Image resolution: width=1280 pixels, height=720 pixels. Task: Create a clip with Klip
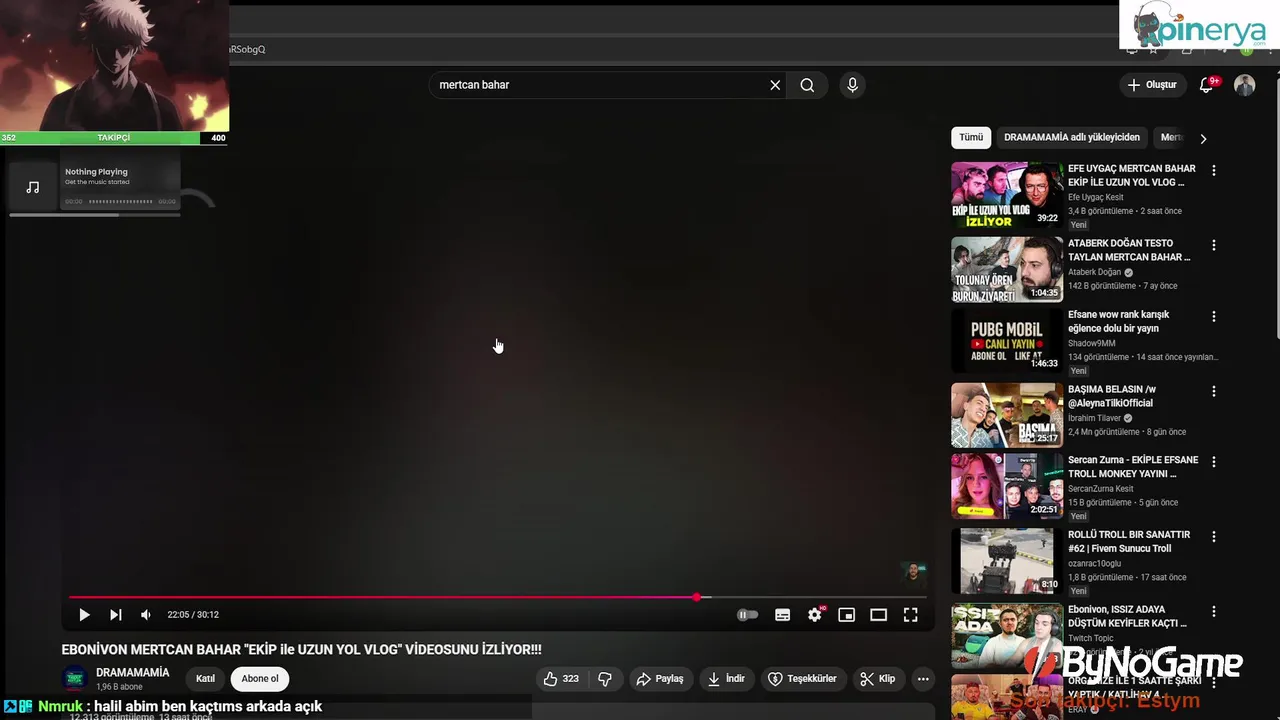[878, 679]
